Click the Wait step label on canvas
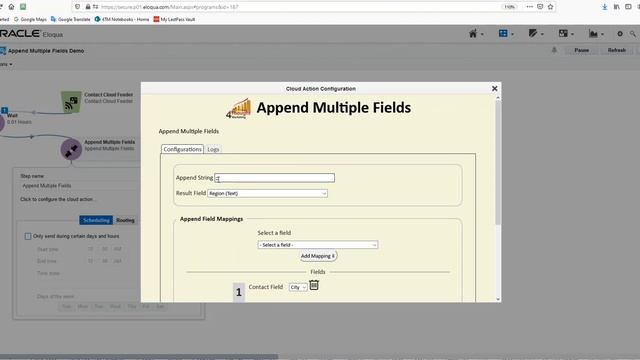Image resolution: width=640 pixels, height=360 pixels. [x=12, y=116]
